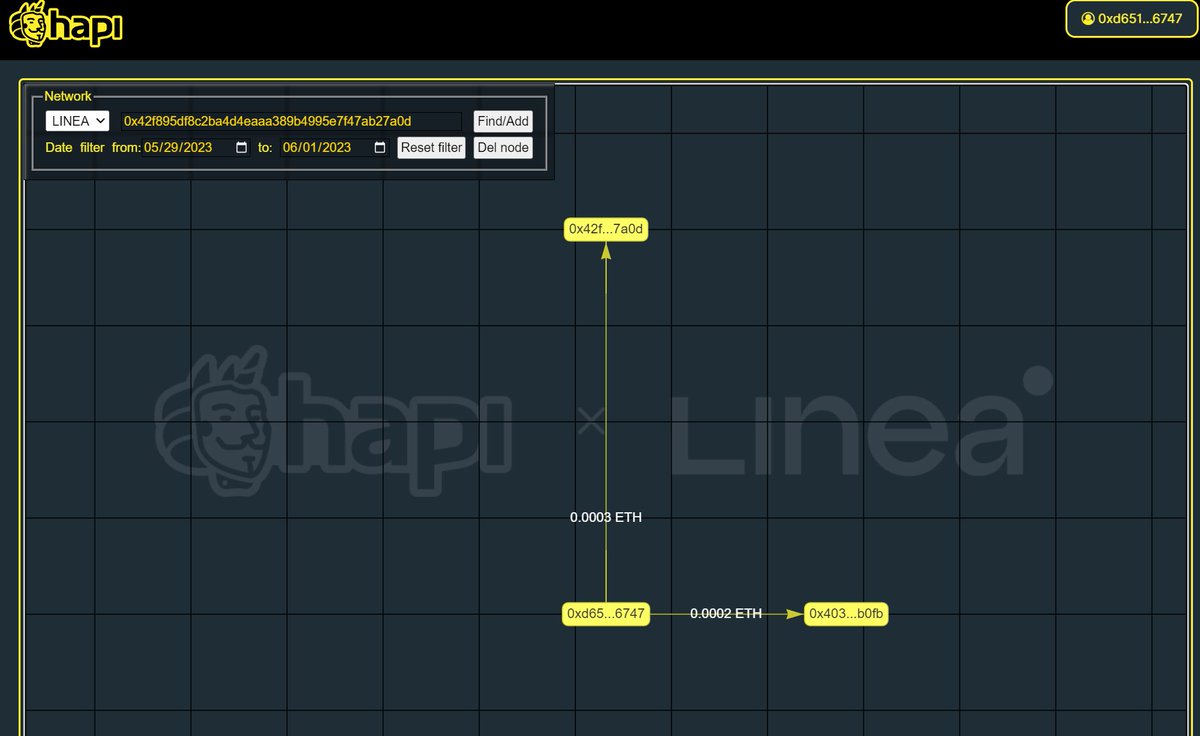The image size is (1200, 736).
Task: Click the user icon in wallet button
Action: point(1088,18)
